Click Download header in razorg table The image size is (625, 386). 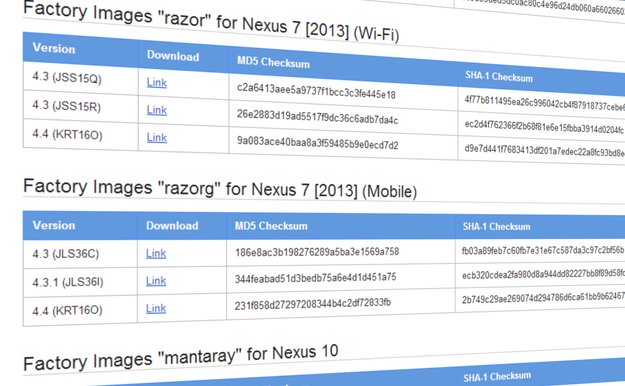point(172,226)
